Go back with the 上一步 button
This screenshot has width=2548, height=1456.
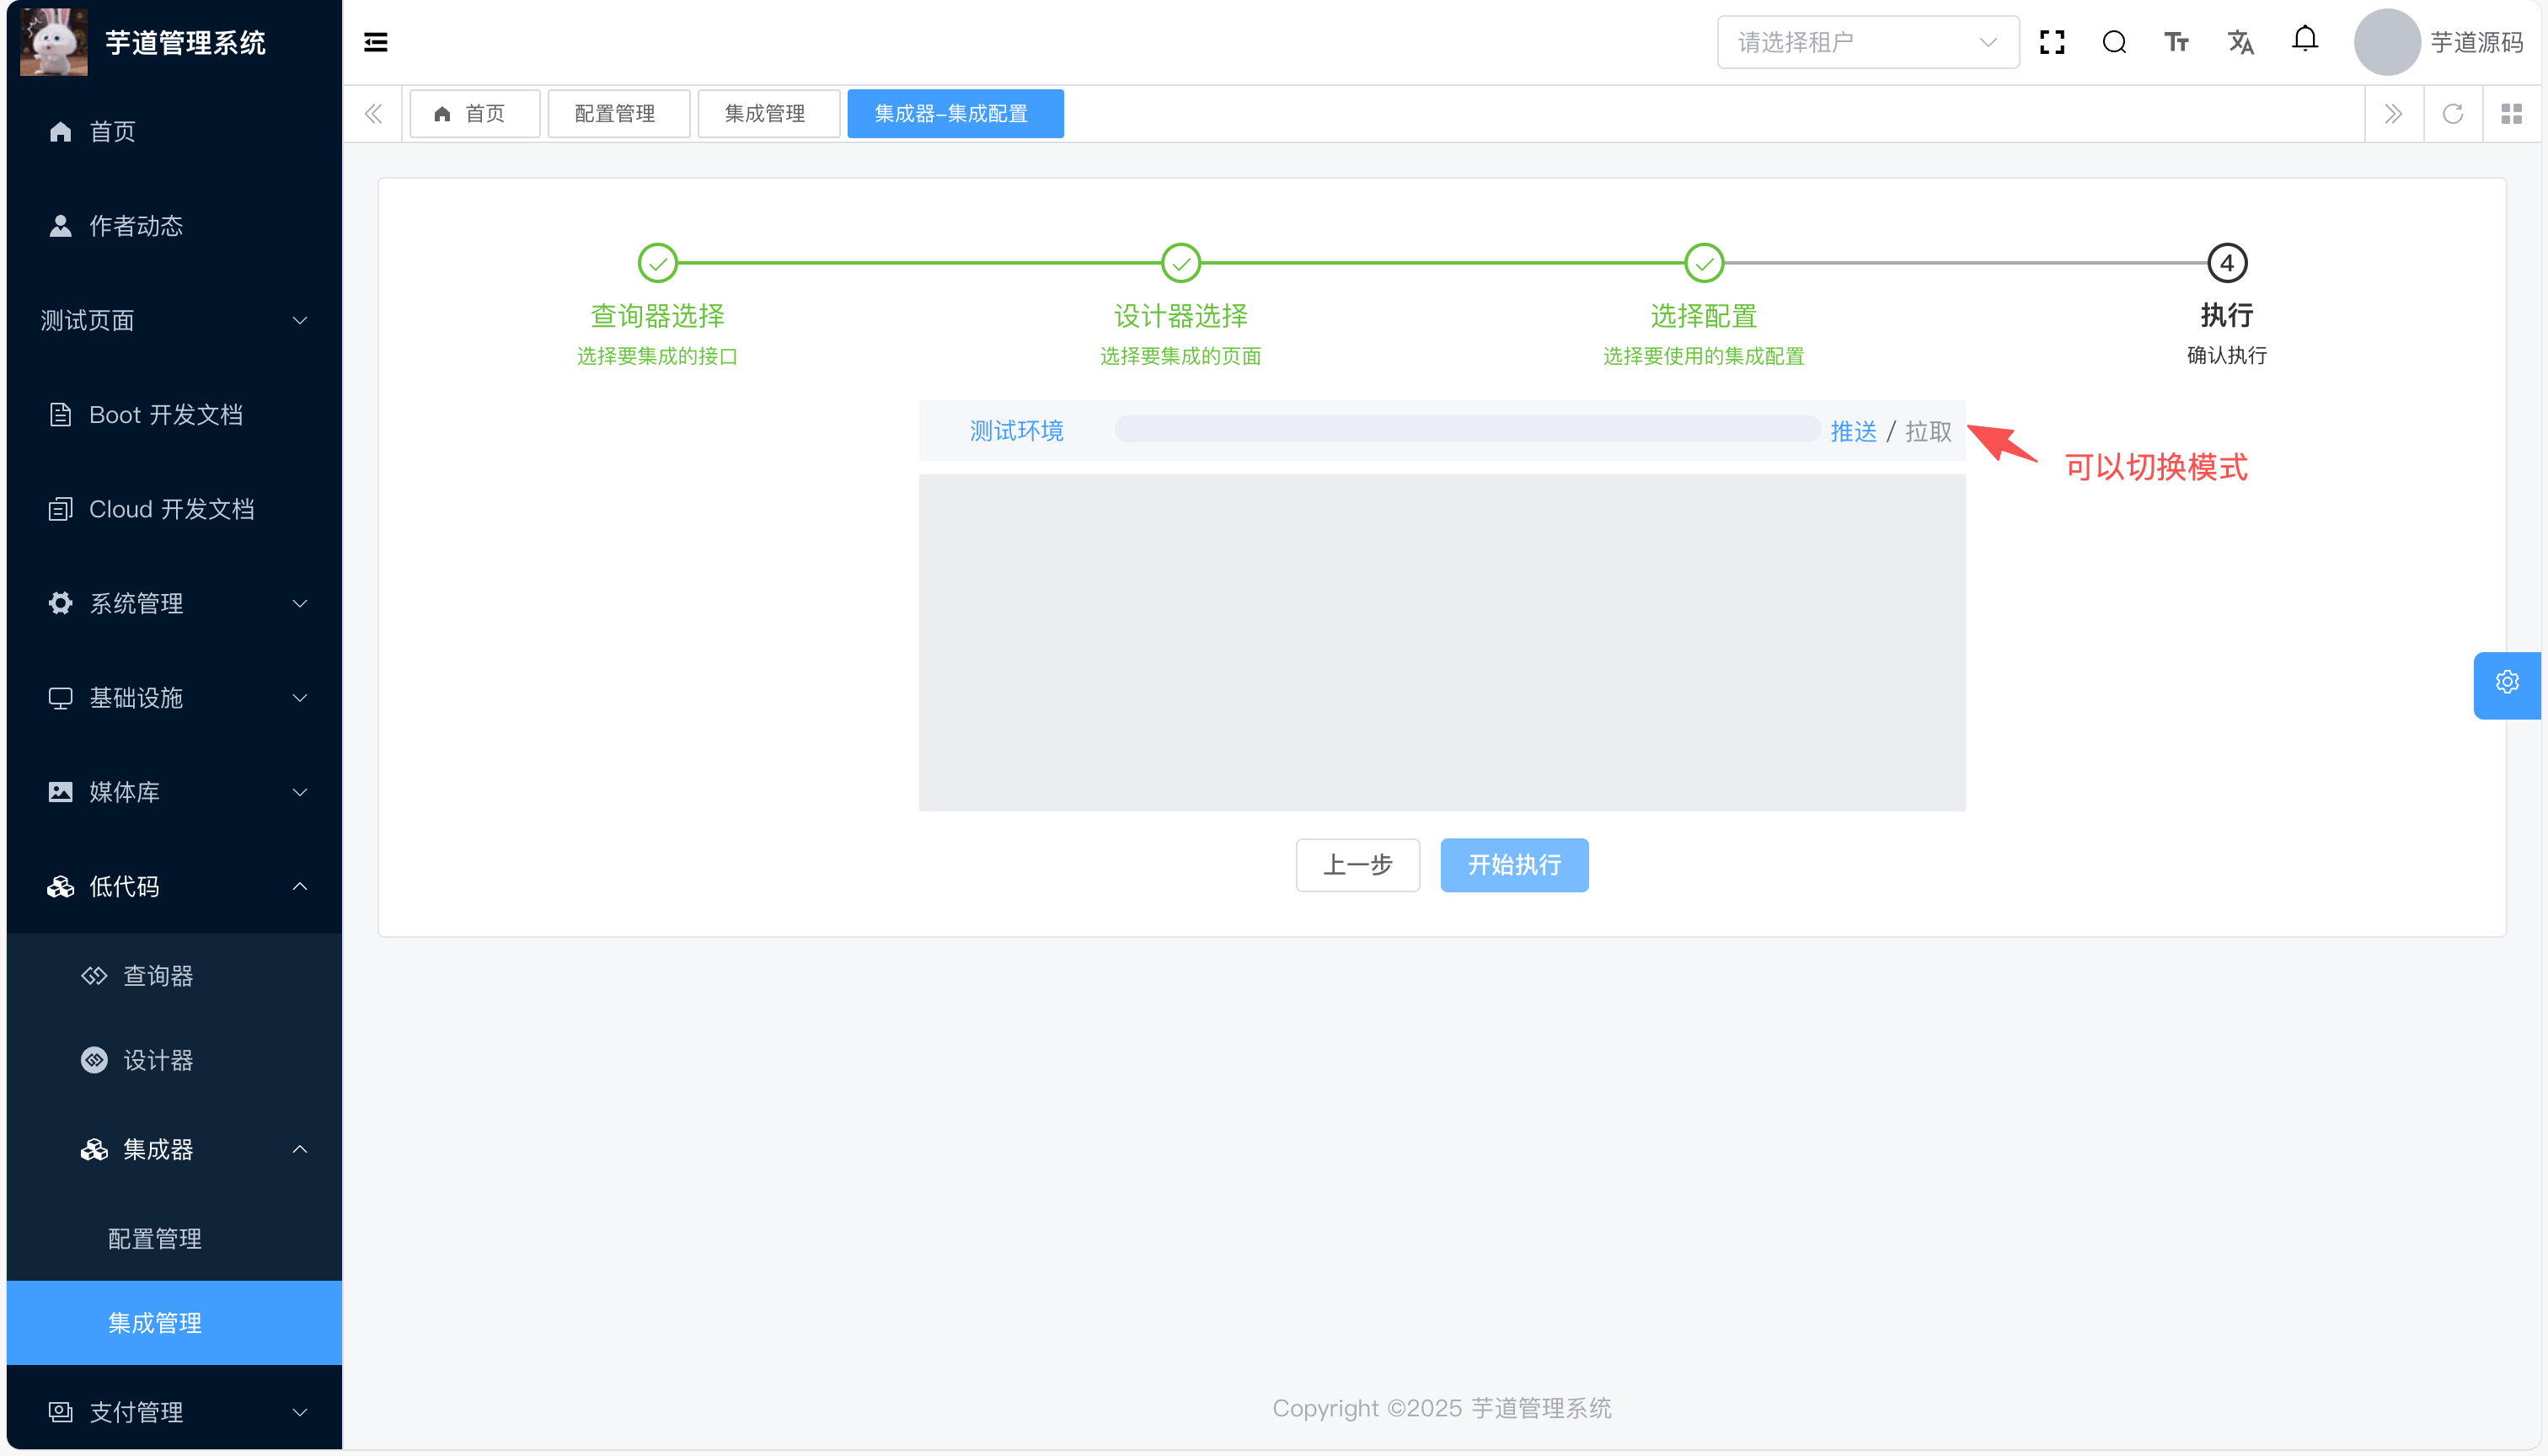[1357, 865]
